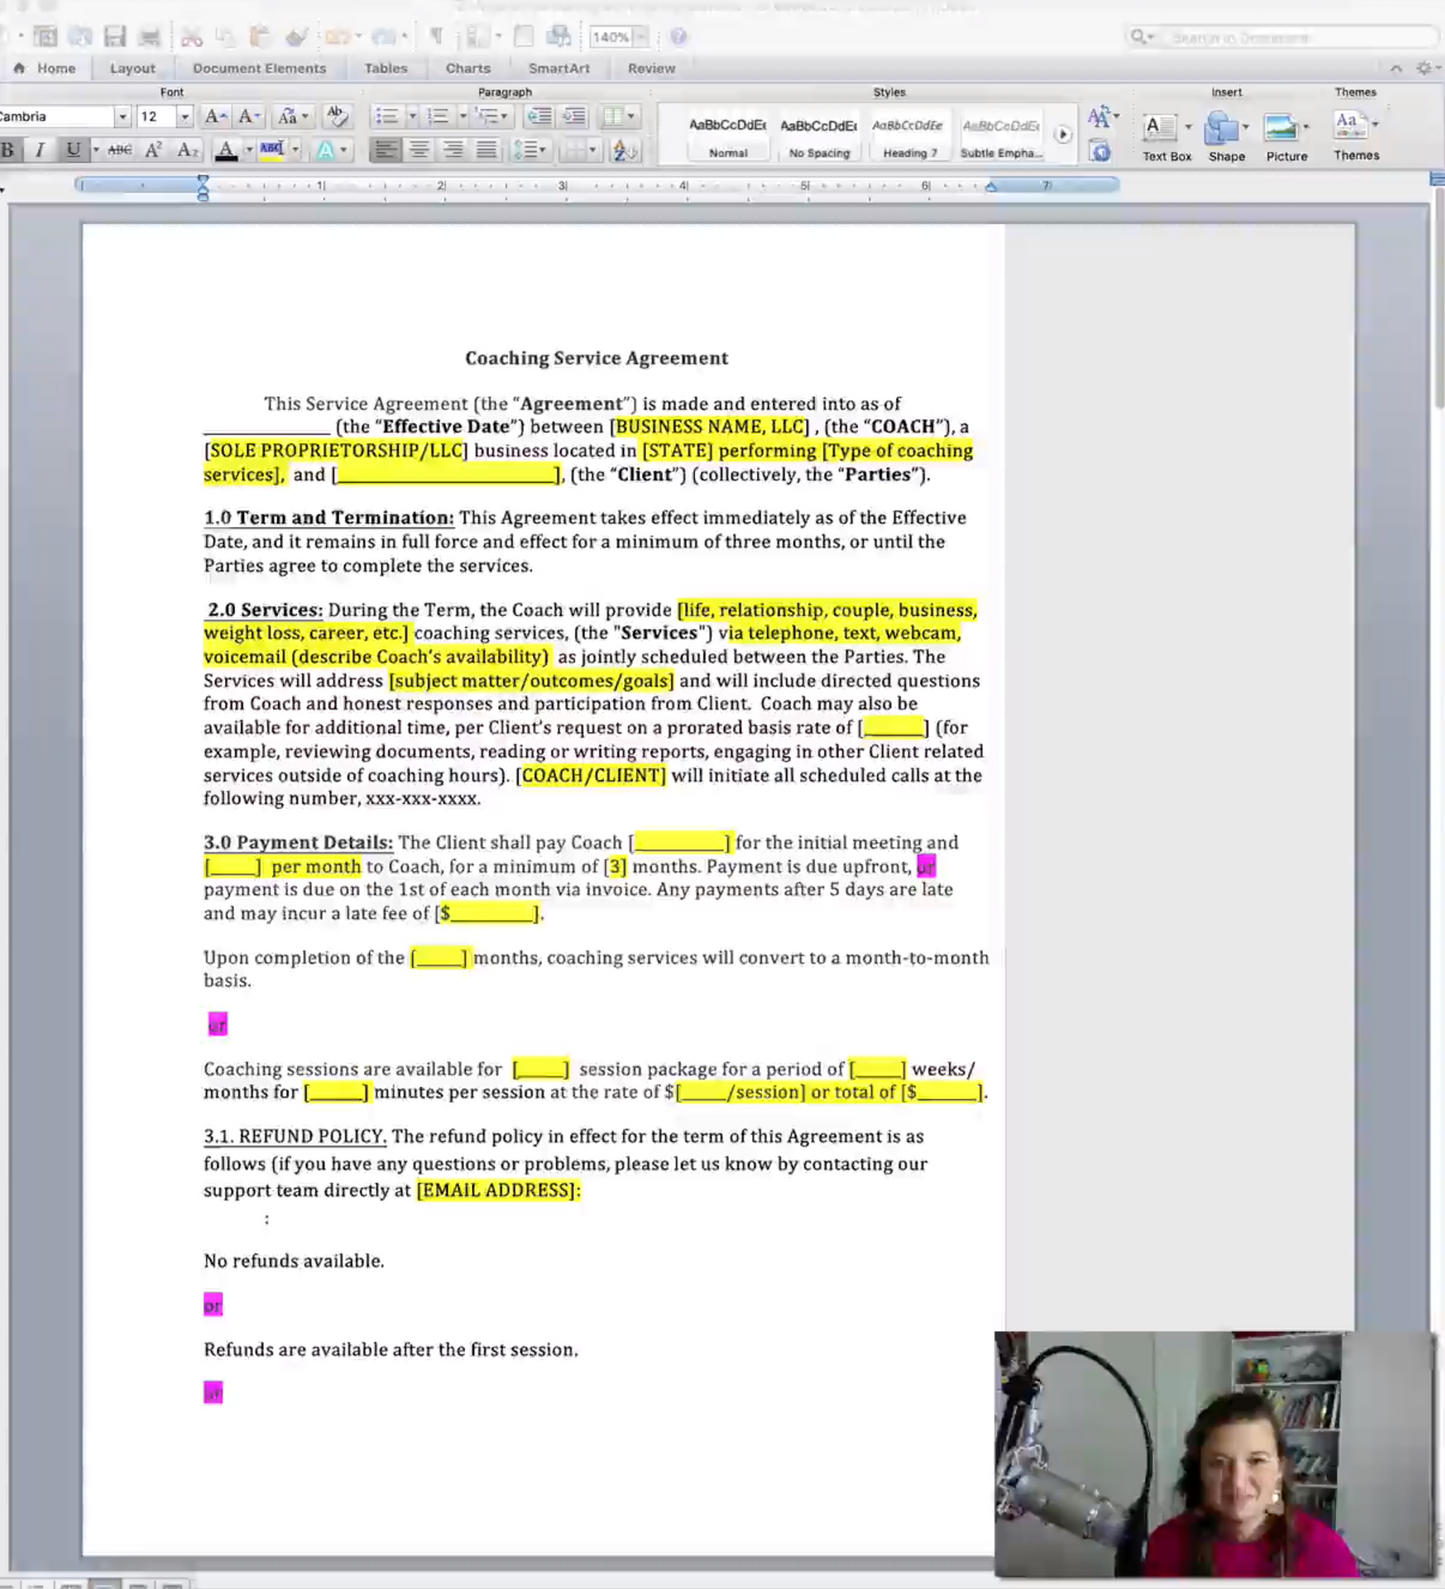Click the Clear Formatting eraser icon
Image resolution: width=1445 pixels, height=1589 pixels.
[x=337, y=116]
